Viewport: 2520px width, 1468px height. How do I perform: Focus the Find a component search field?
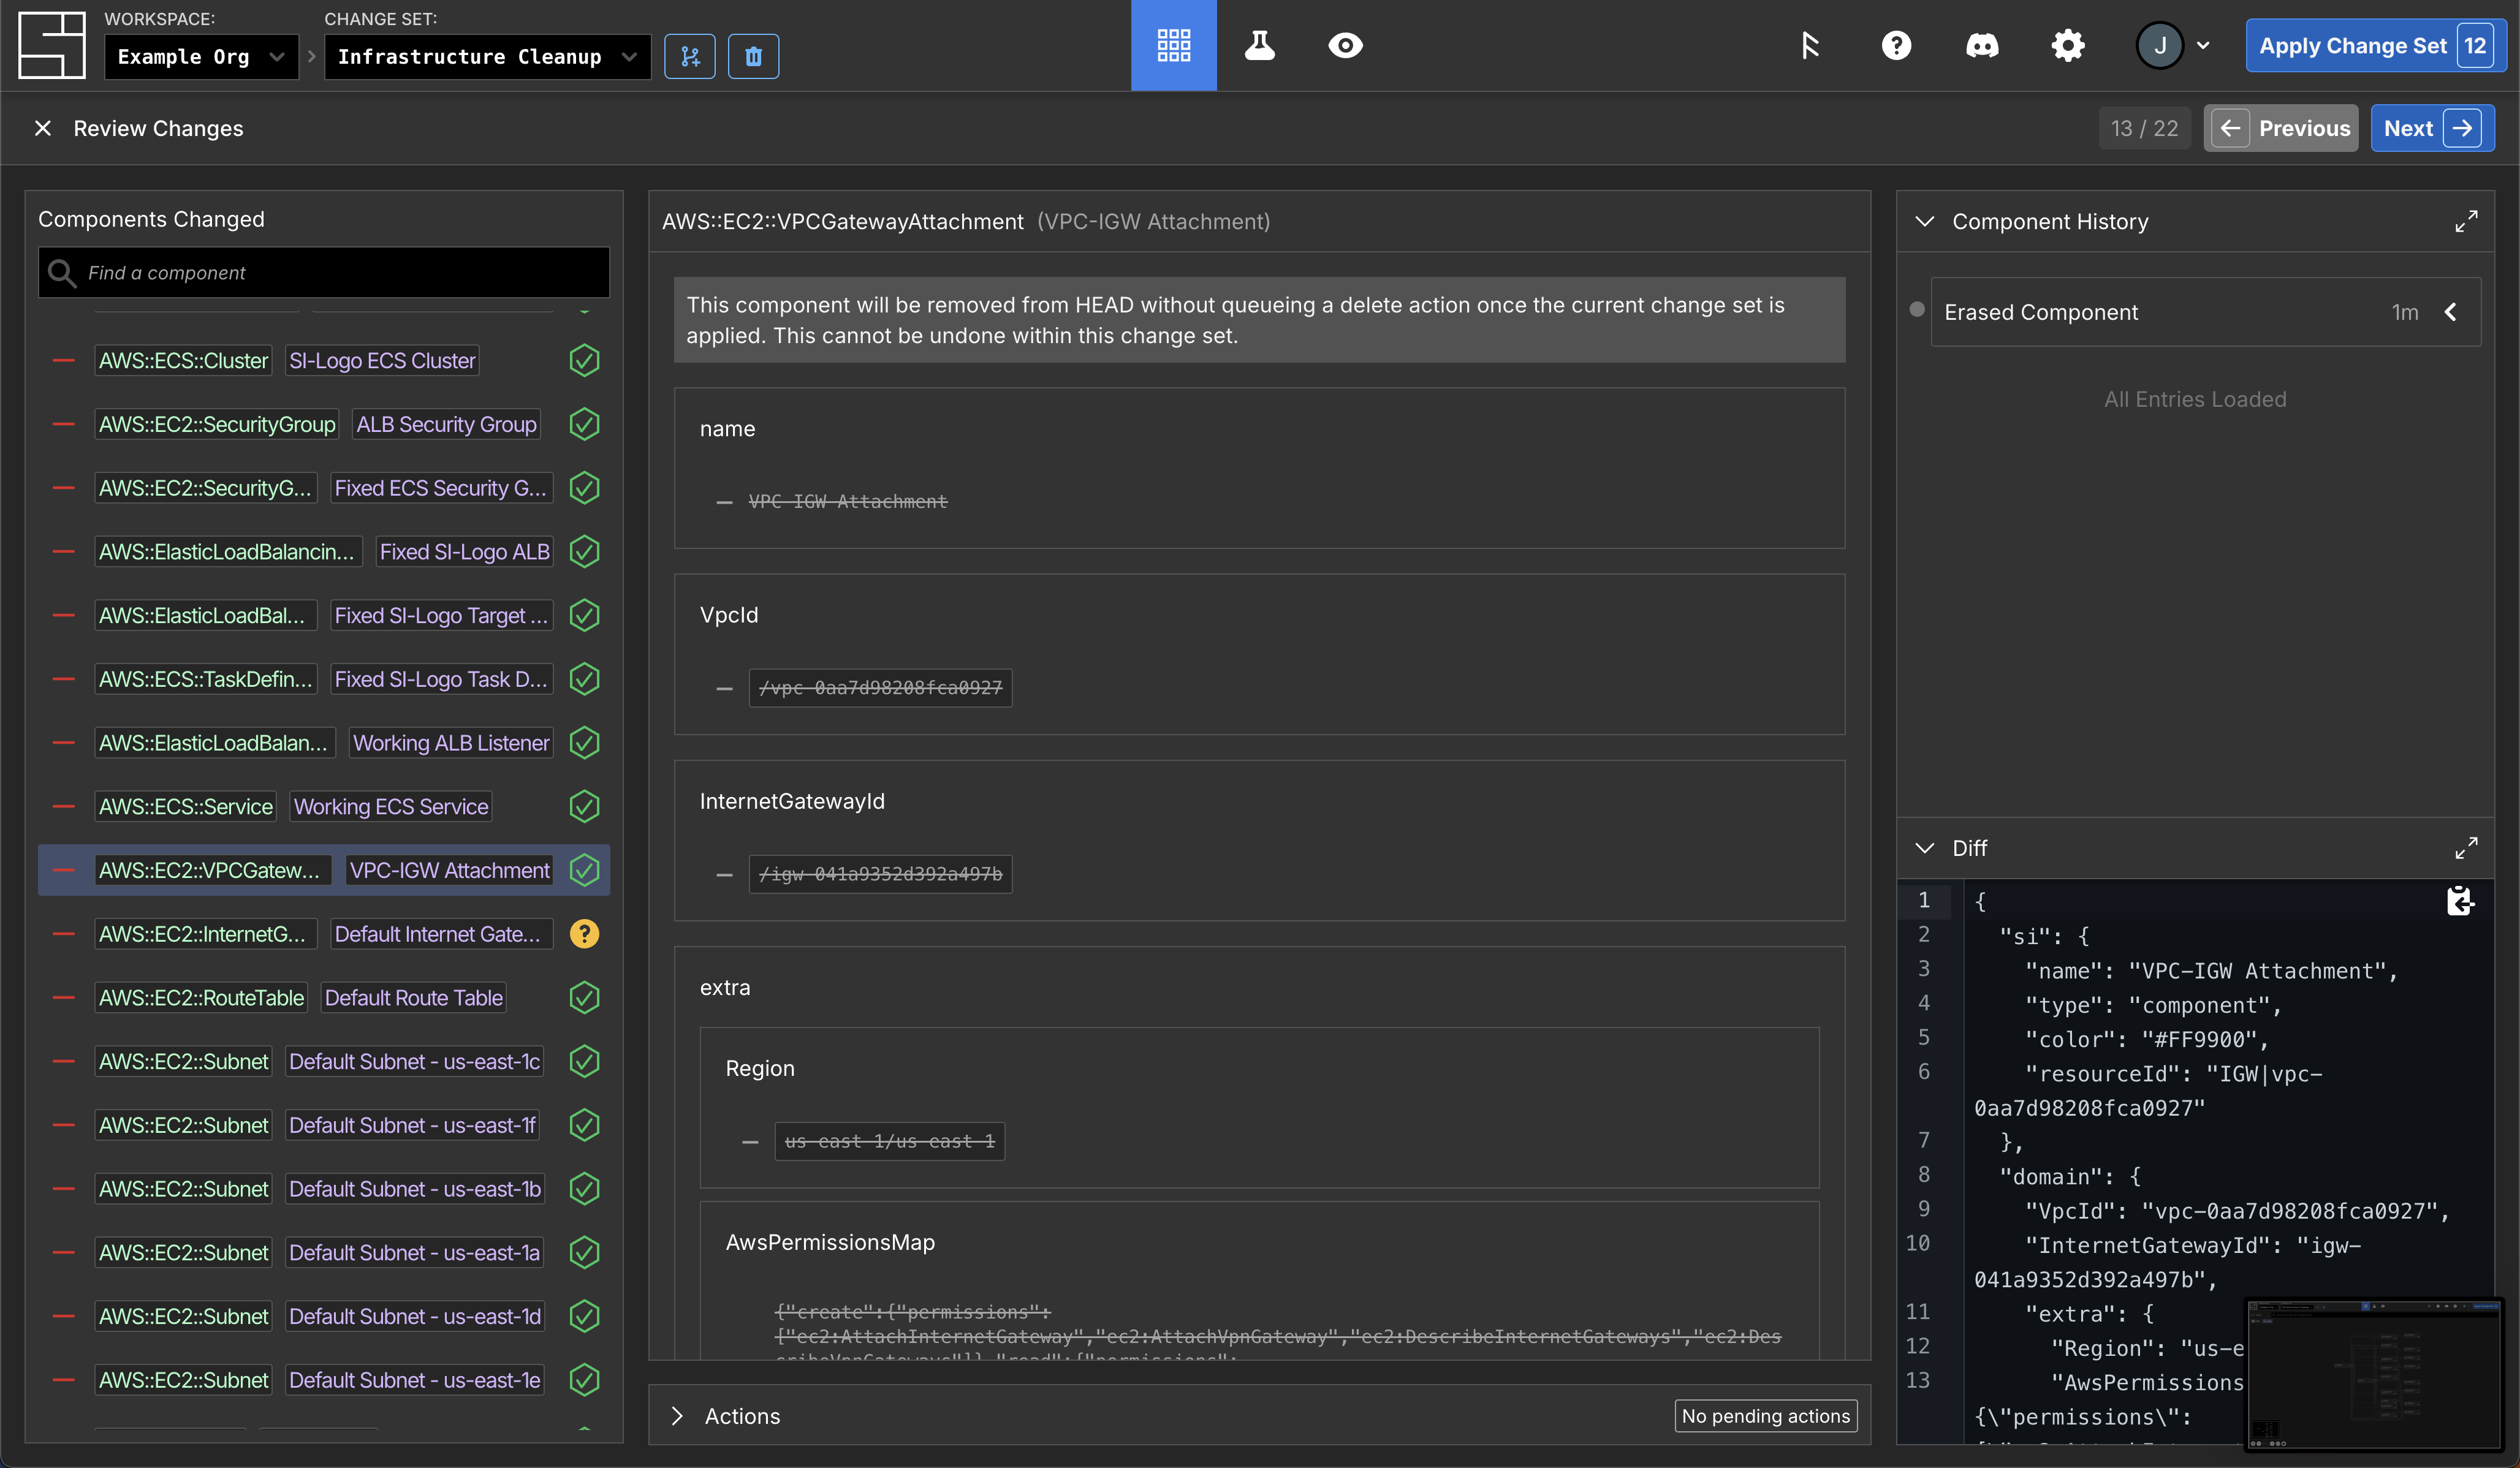[324, 272]
